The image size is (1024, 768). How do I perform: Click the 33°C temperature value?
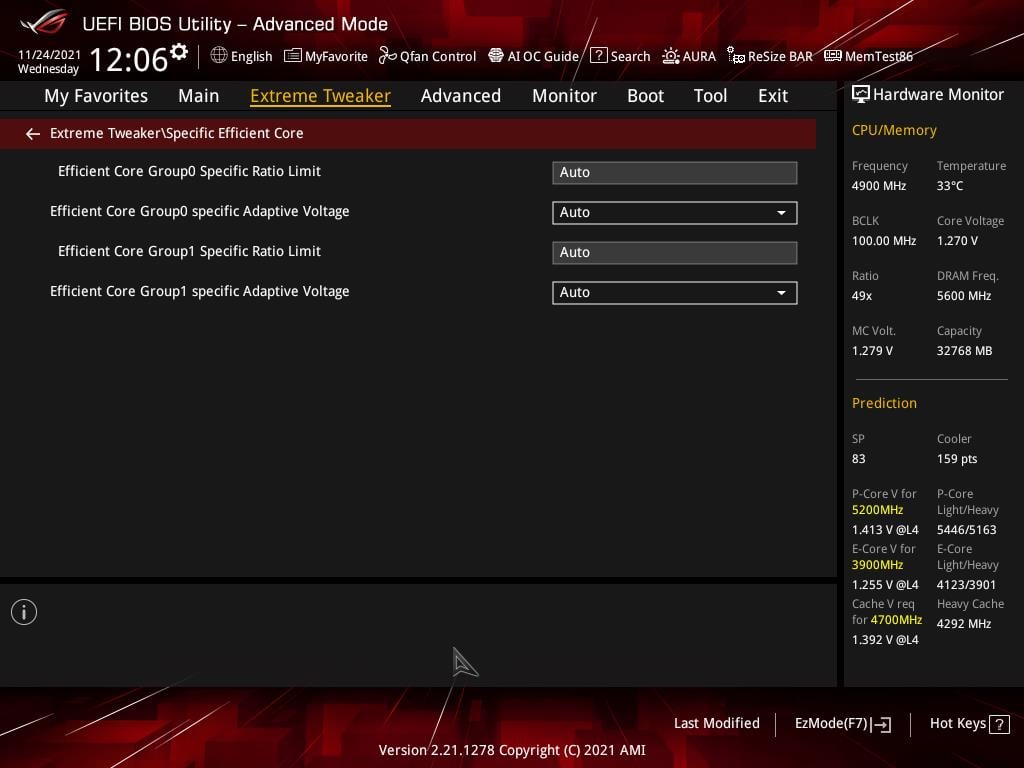(950, 186)
